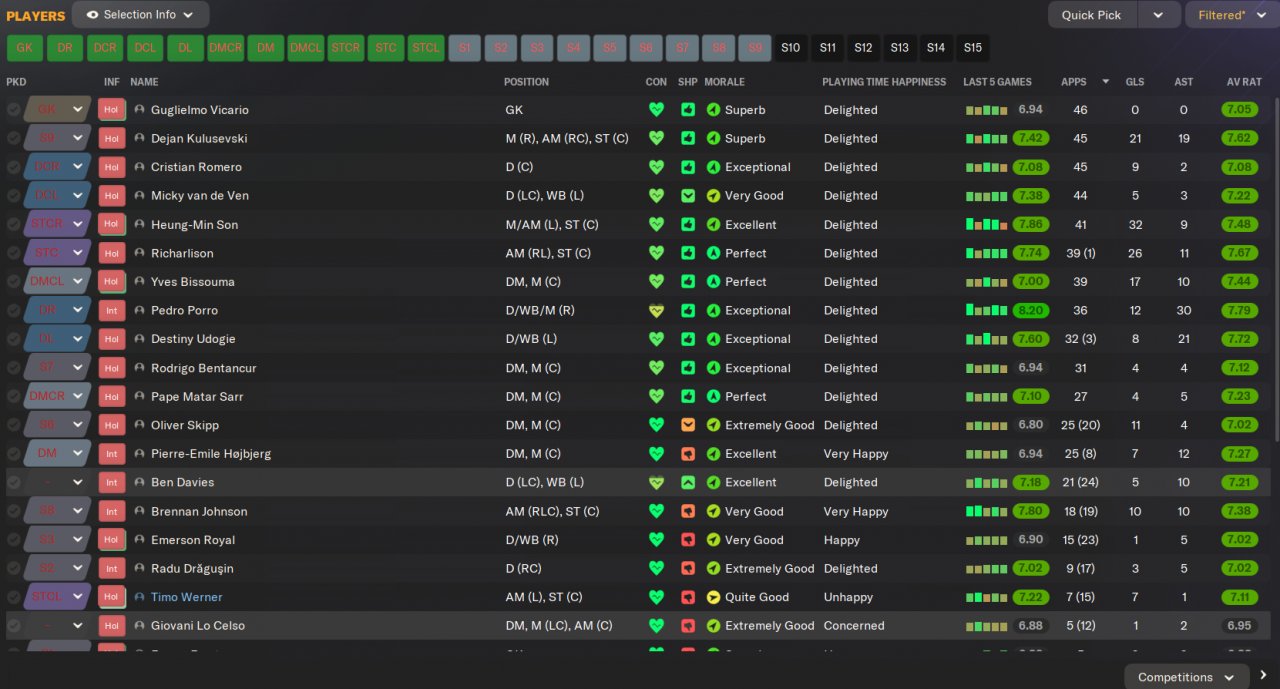Image resolution: width=1280 pixels, height=689 pixels.
Task: Click player profile icon beside Yves Bissouma
Action: [139, 282]
